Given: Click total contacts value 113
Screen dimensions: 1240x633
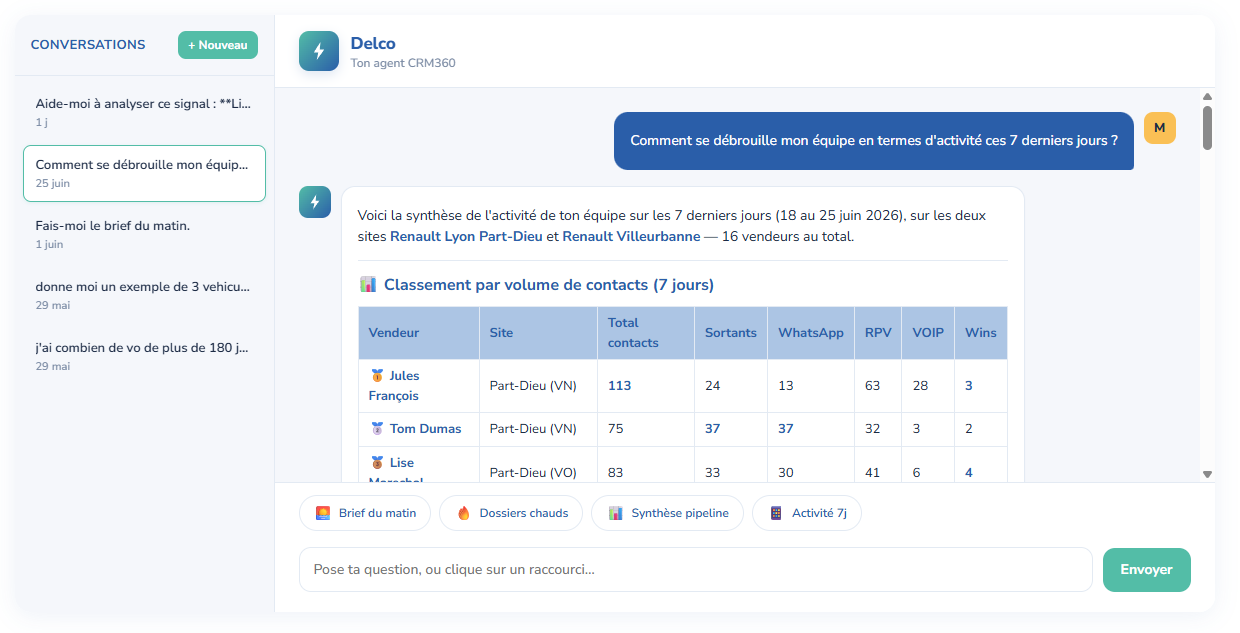Looking at the screenshot, I should point(620,386).
